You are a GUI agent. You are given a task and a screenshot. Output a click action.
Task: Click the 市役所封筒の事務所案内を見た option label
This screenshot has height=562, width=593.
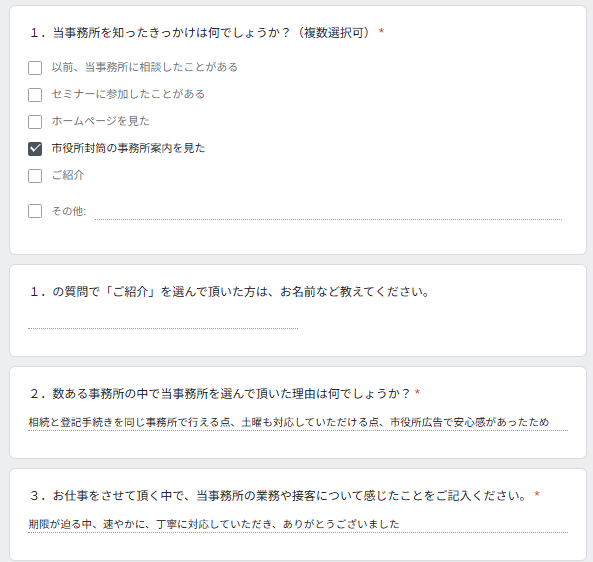(x=128, y=148)
